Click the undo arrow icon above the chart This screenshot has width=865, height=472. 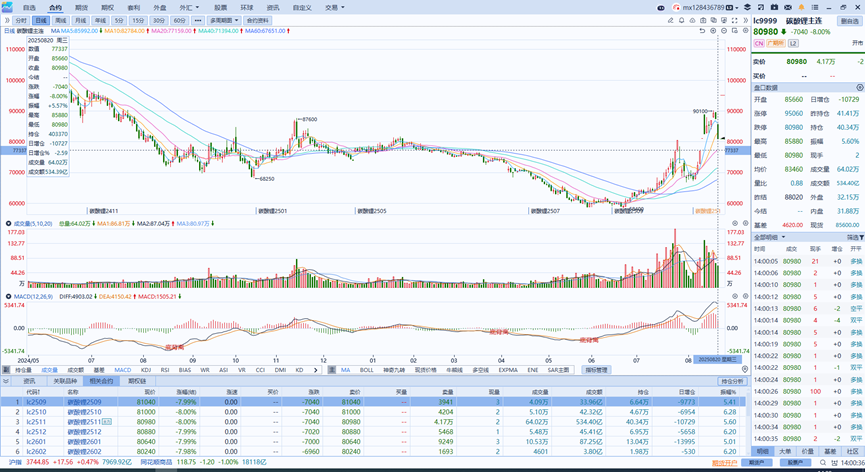(x=701, y=31)
